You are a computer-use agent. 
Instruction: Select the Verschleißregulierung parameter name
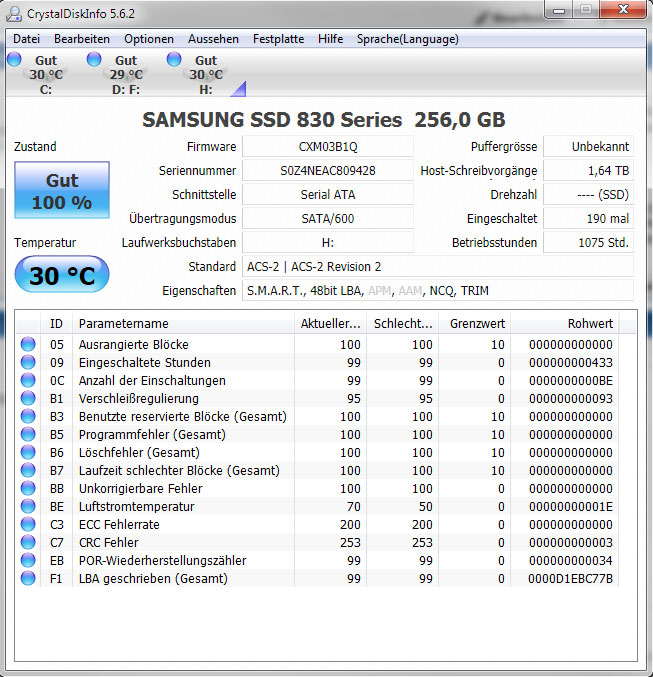(139, 399)
